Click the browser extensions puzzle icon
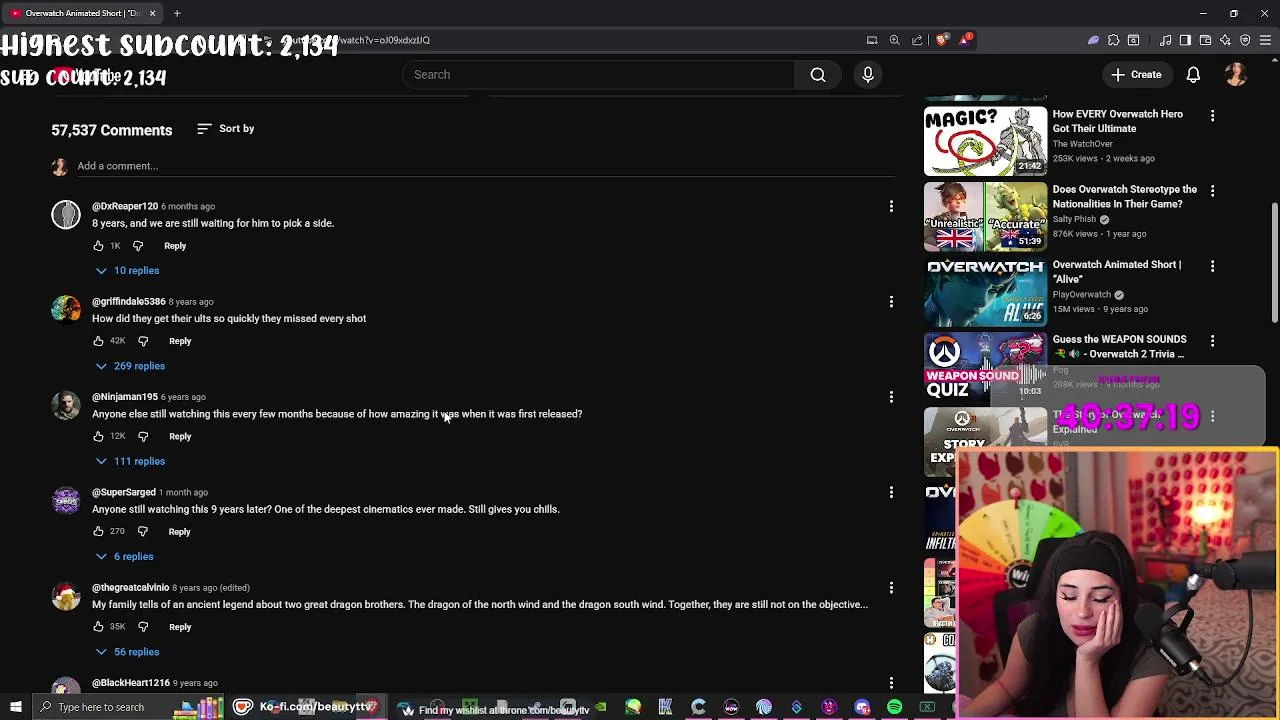1280x720 pixels. [1113, 40]
